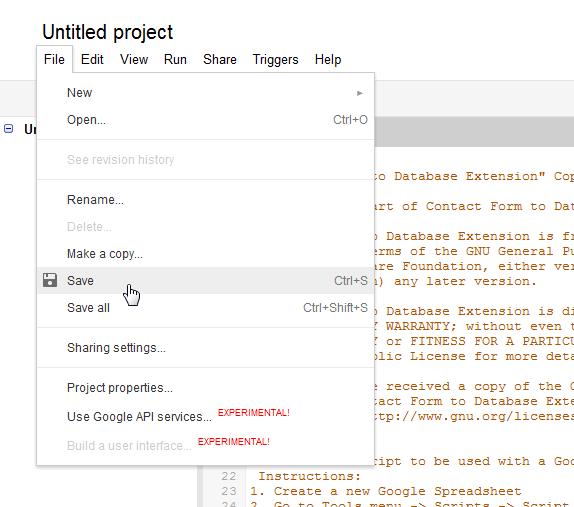Click the floppy disk Save icon
This screenshot has width=574, height=507.
pyautogui.click(x=50, y=280)
